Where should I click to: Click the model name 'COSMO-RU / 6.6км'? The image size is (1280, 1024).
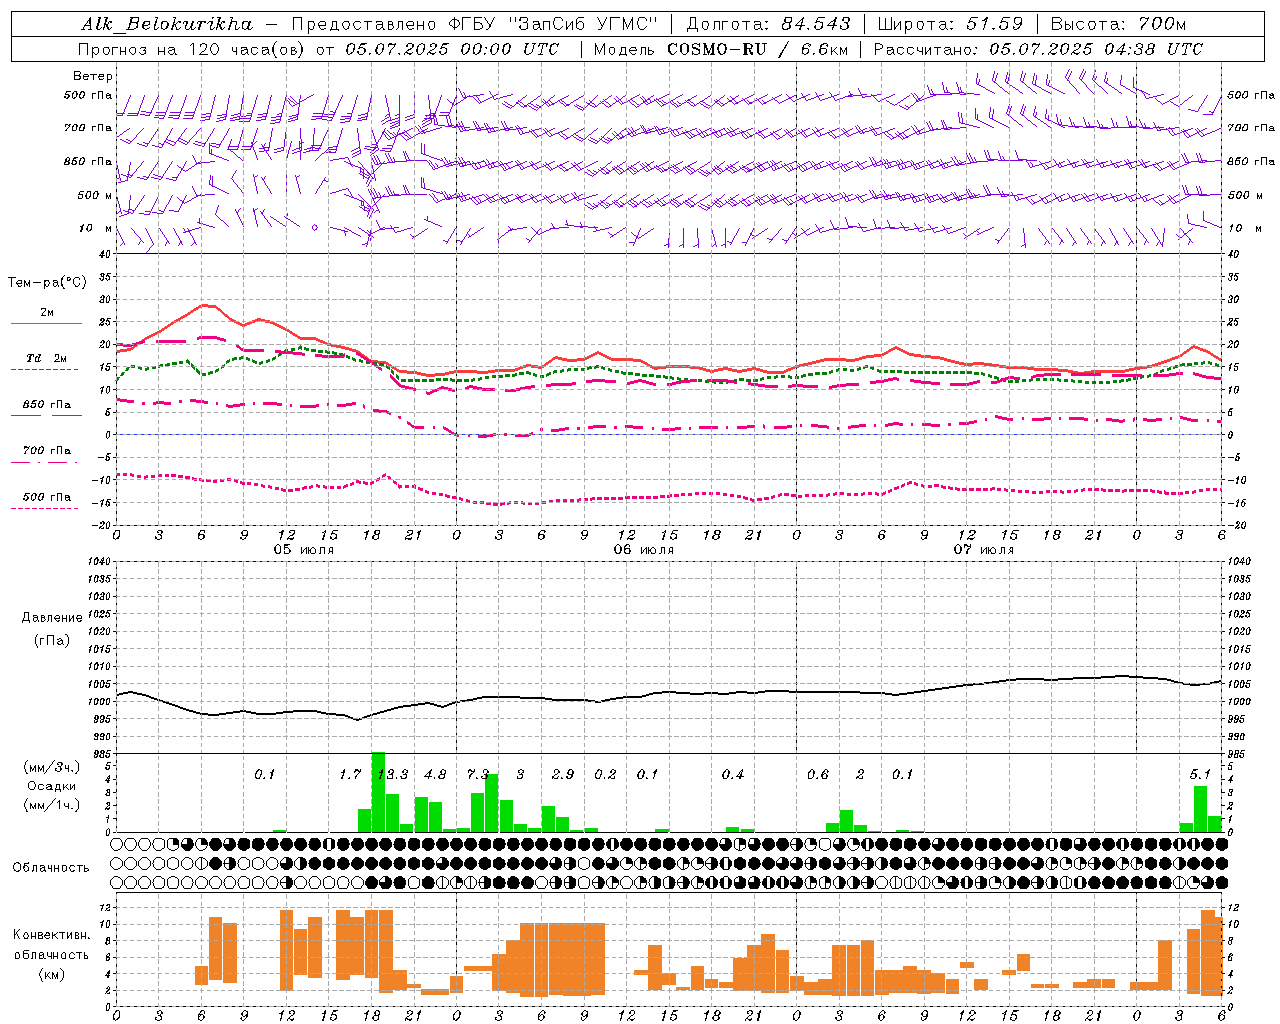coord(755,49)
